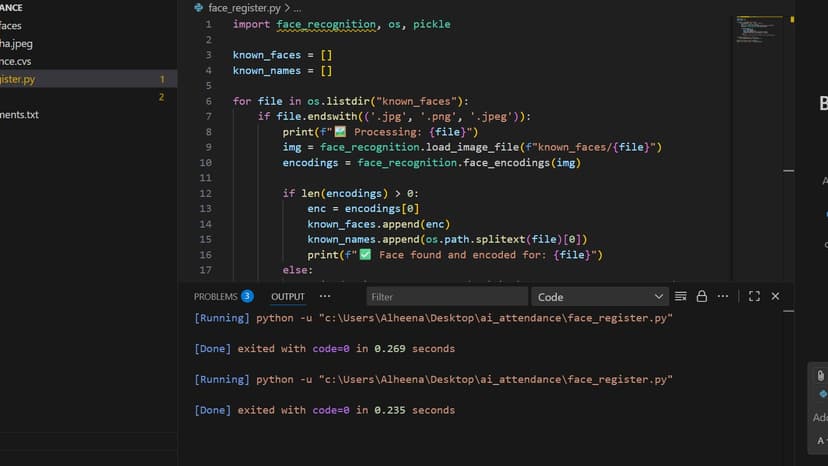Expand the faces folder in explorer
The image size is (828, 466).
tap(88, 25)
